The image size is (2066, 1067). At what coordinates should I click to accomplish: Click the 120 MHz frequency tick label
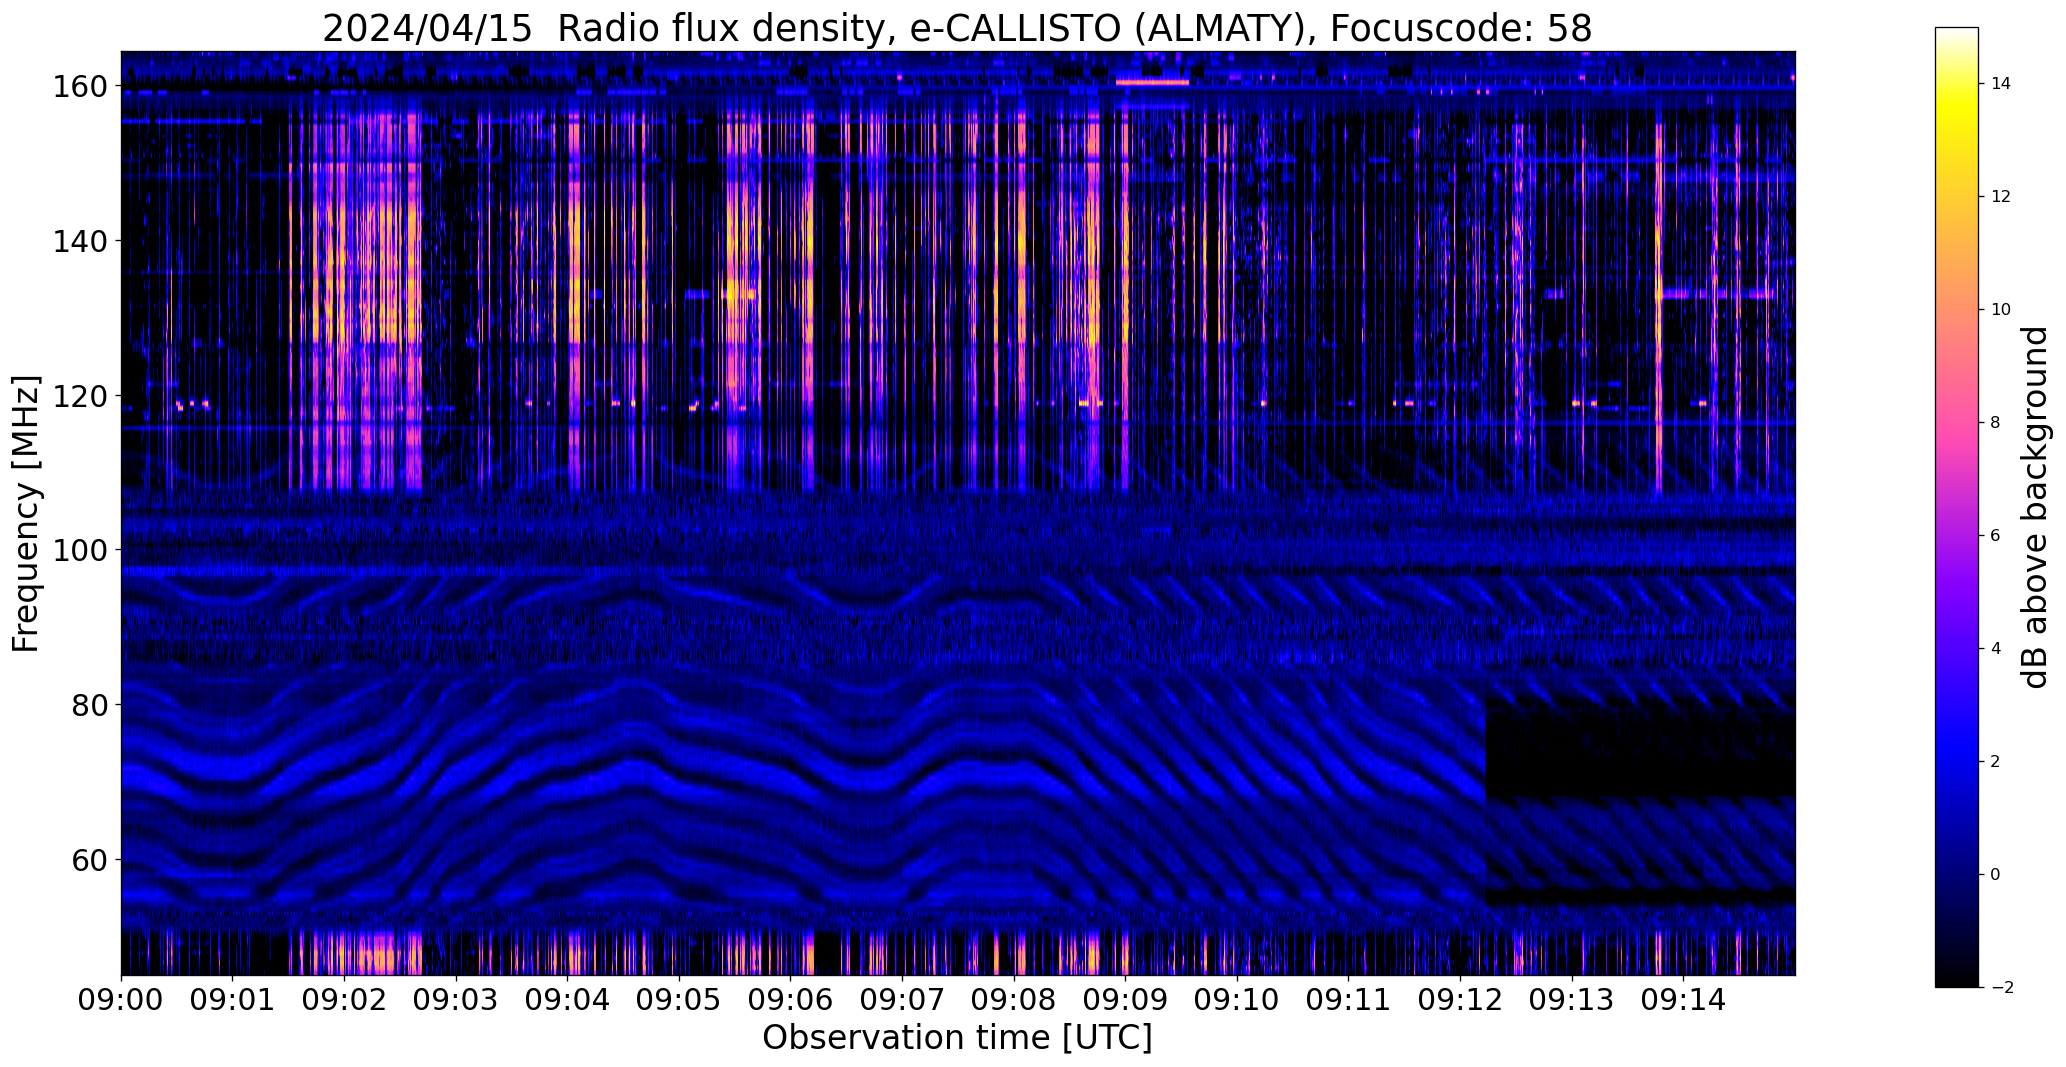[79, 396]
